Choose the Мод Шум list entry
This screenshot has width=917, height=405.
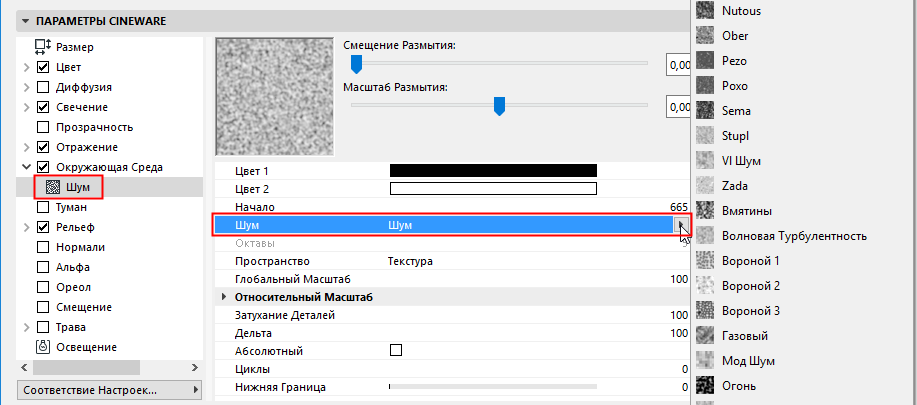748,361
